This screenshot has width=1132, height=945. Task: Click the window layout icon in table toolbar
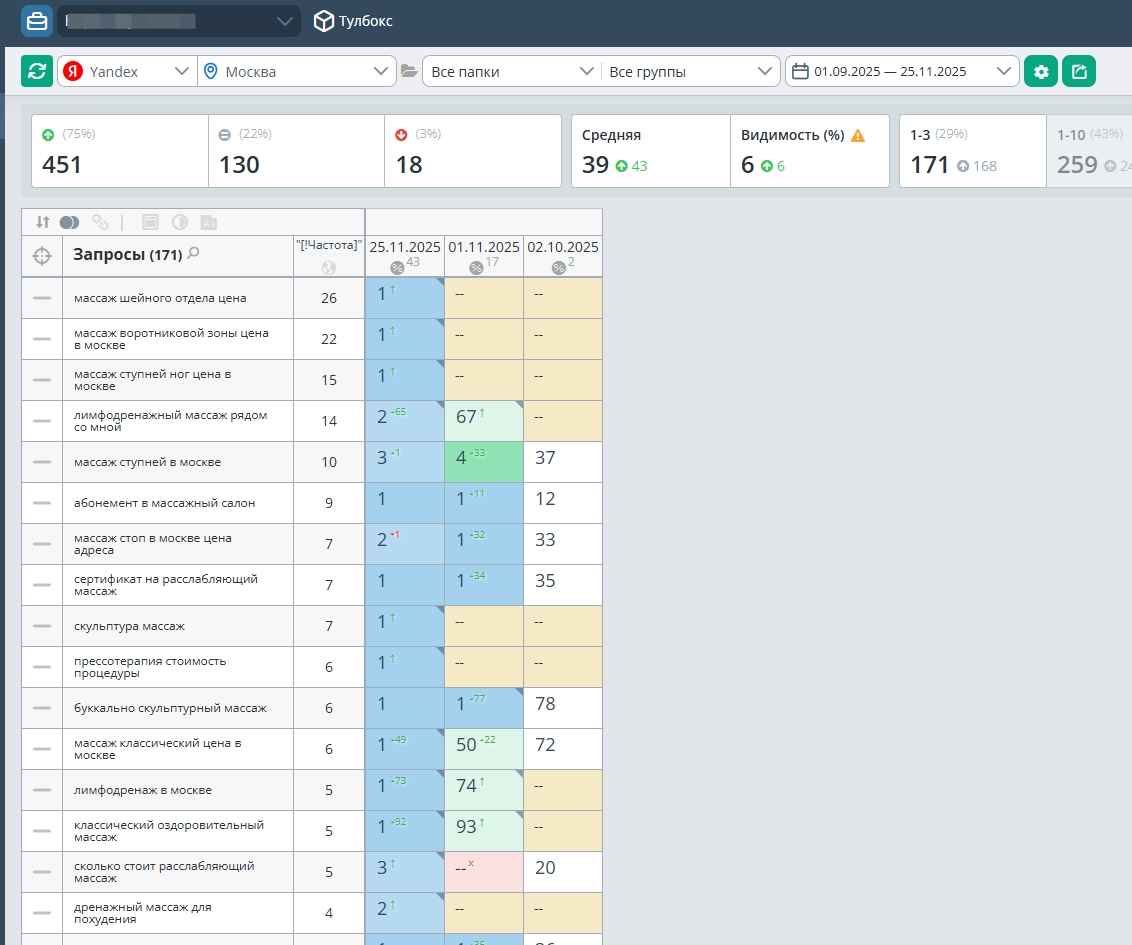pyautogui.click(x=150, y=222)
